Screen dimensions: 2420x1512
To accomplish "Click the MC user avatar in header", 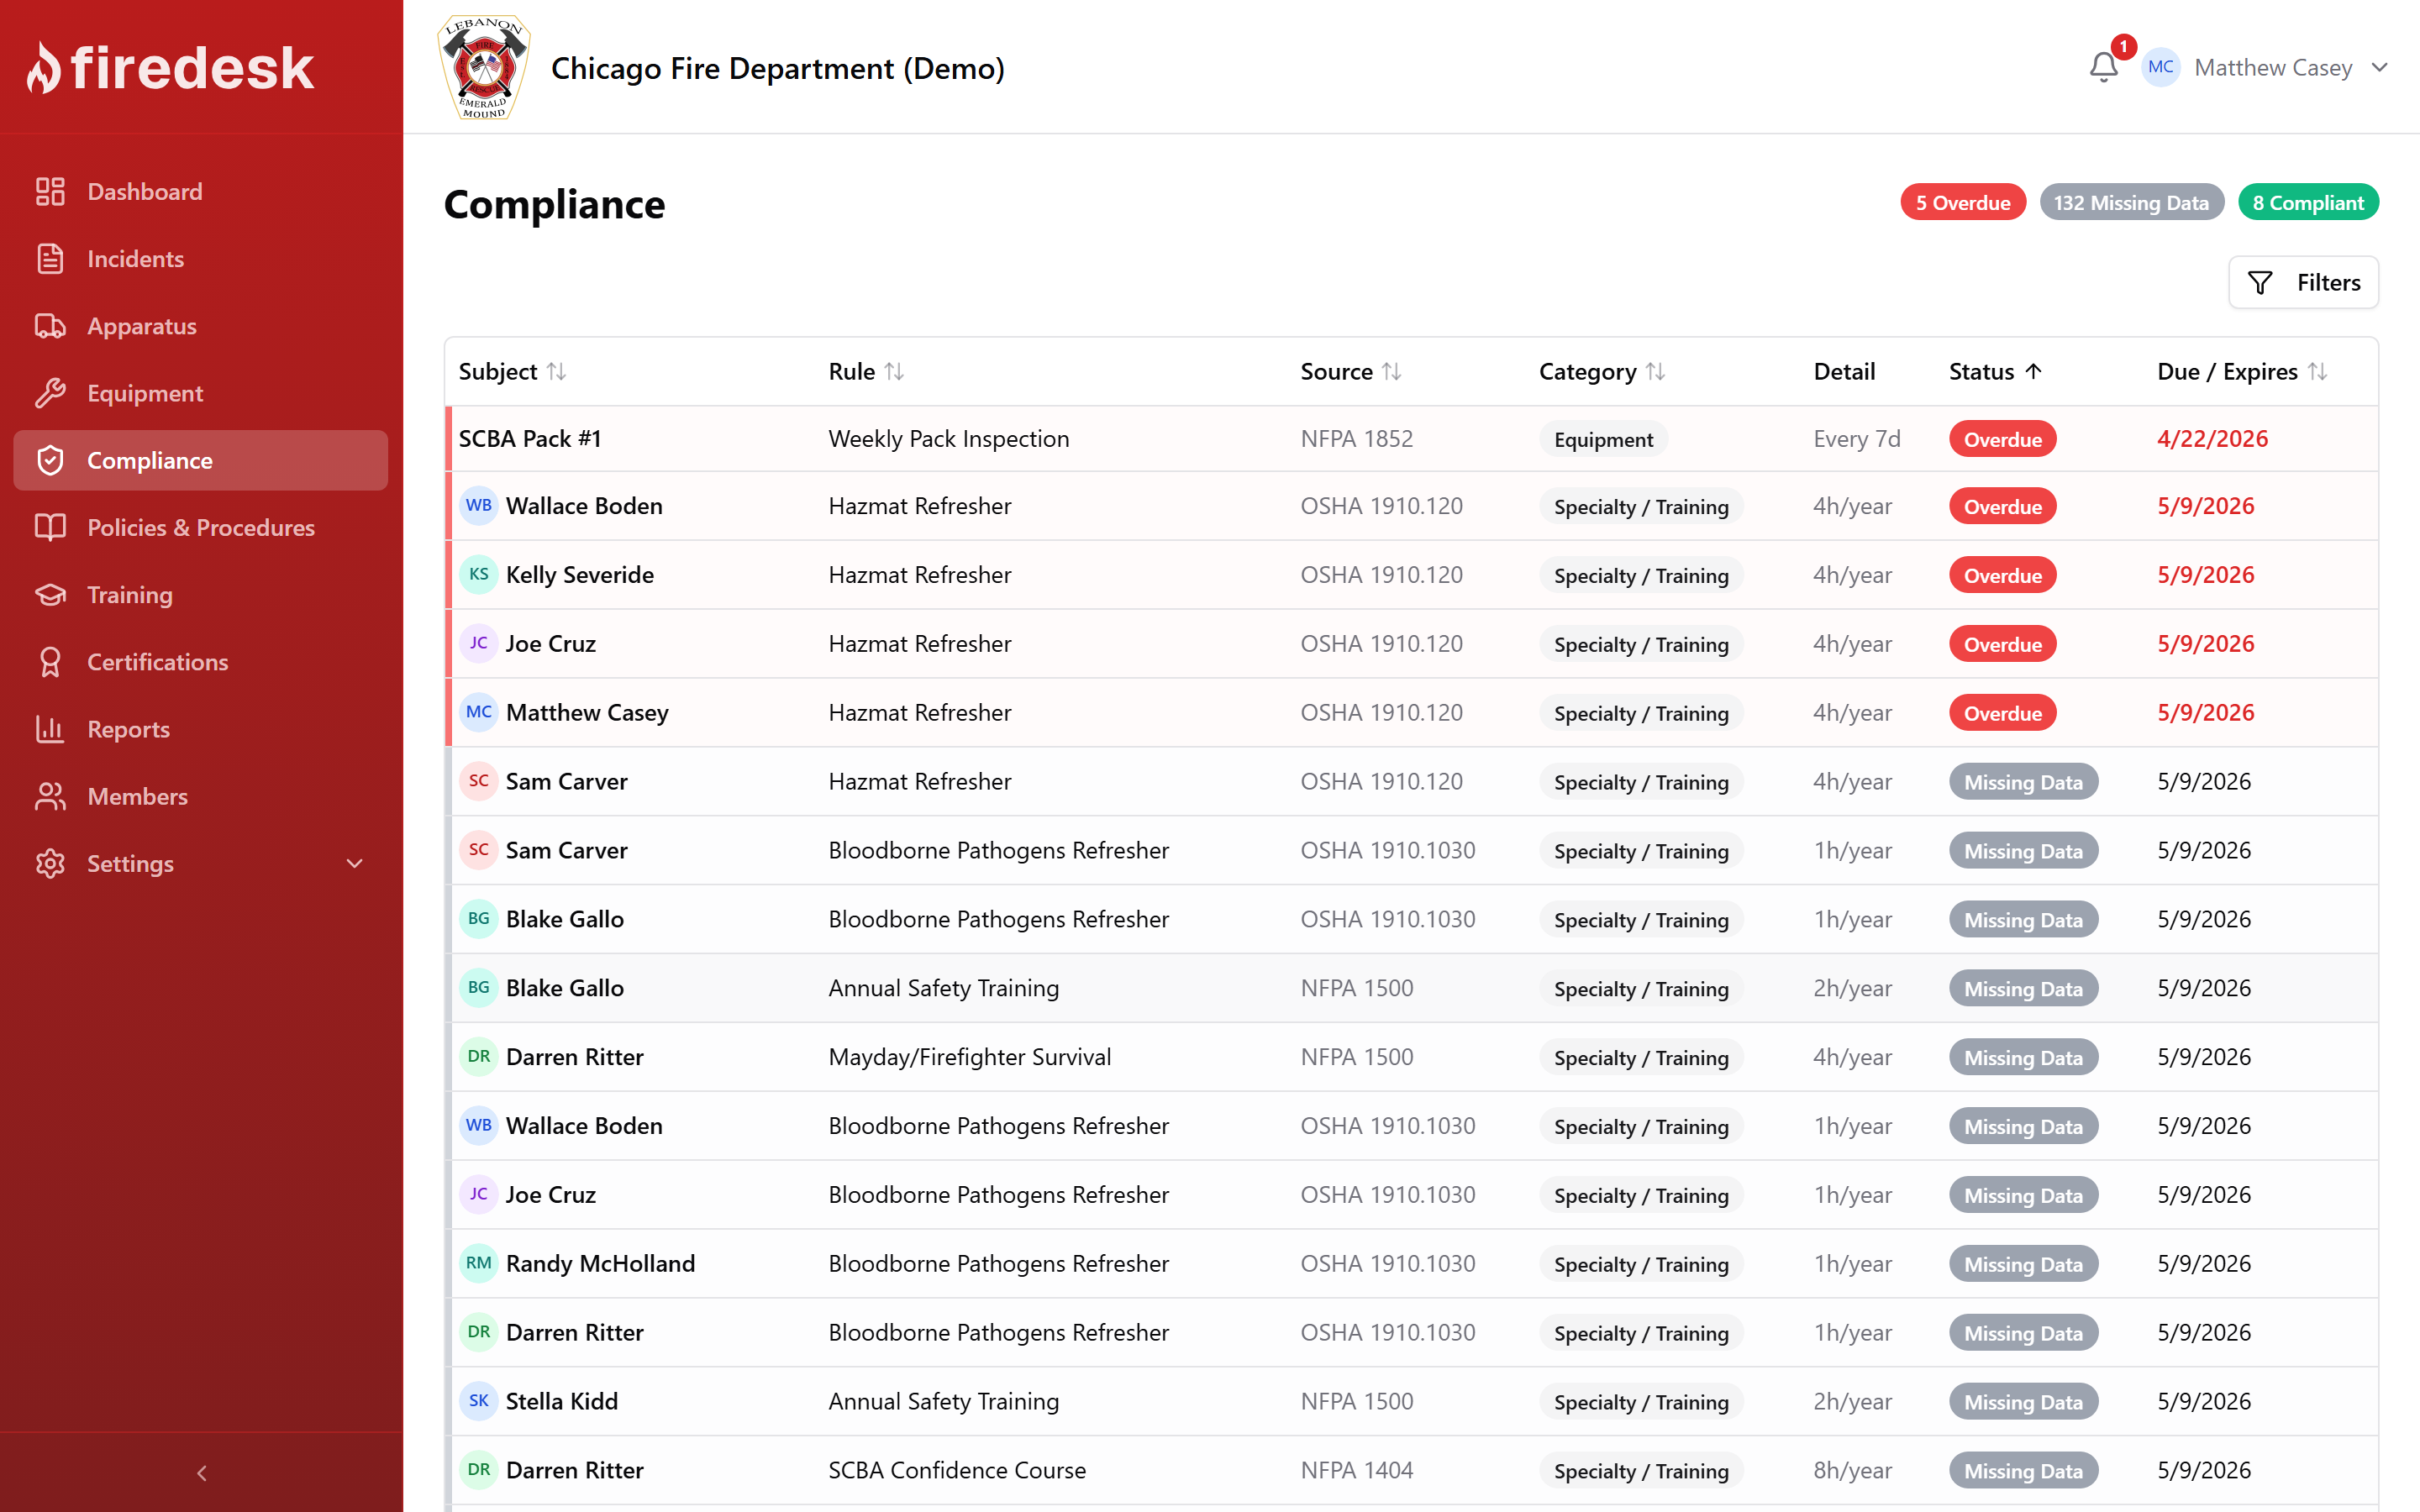I will pyautogui.click(x=2161, y=67).
